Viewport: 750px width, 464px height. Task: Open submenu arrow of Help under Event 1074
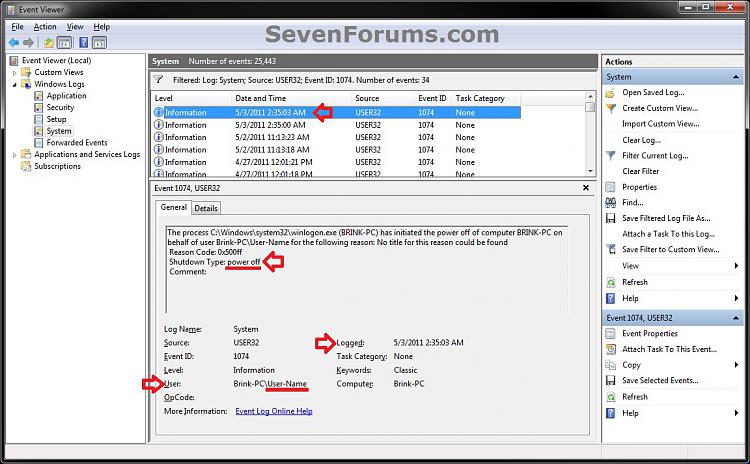click(x=737, y=413)
